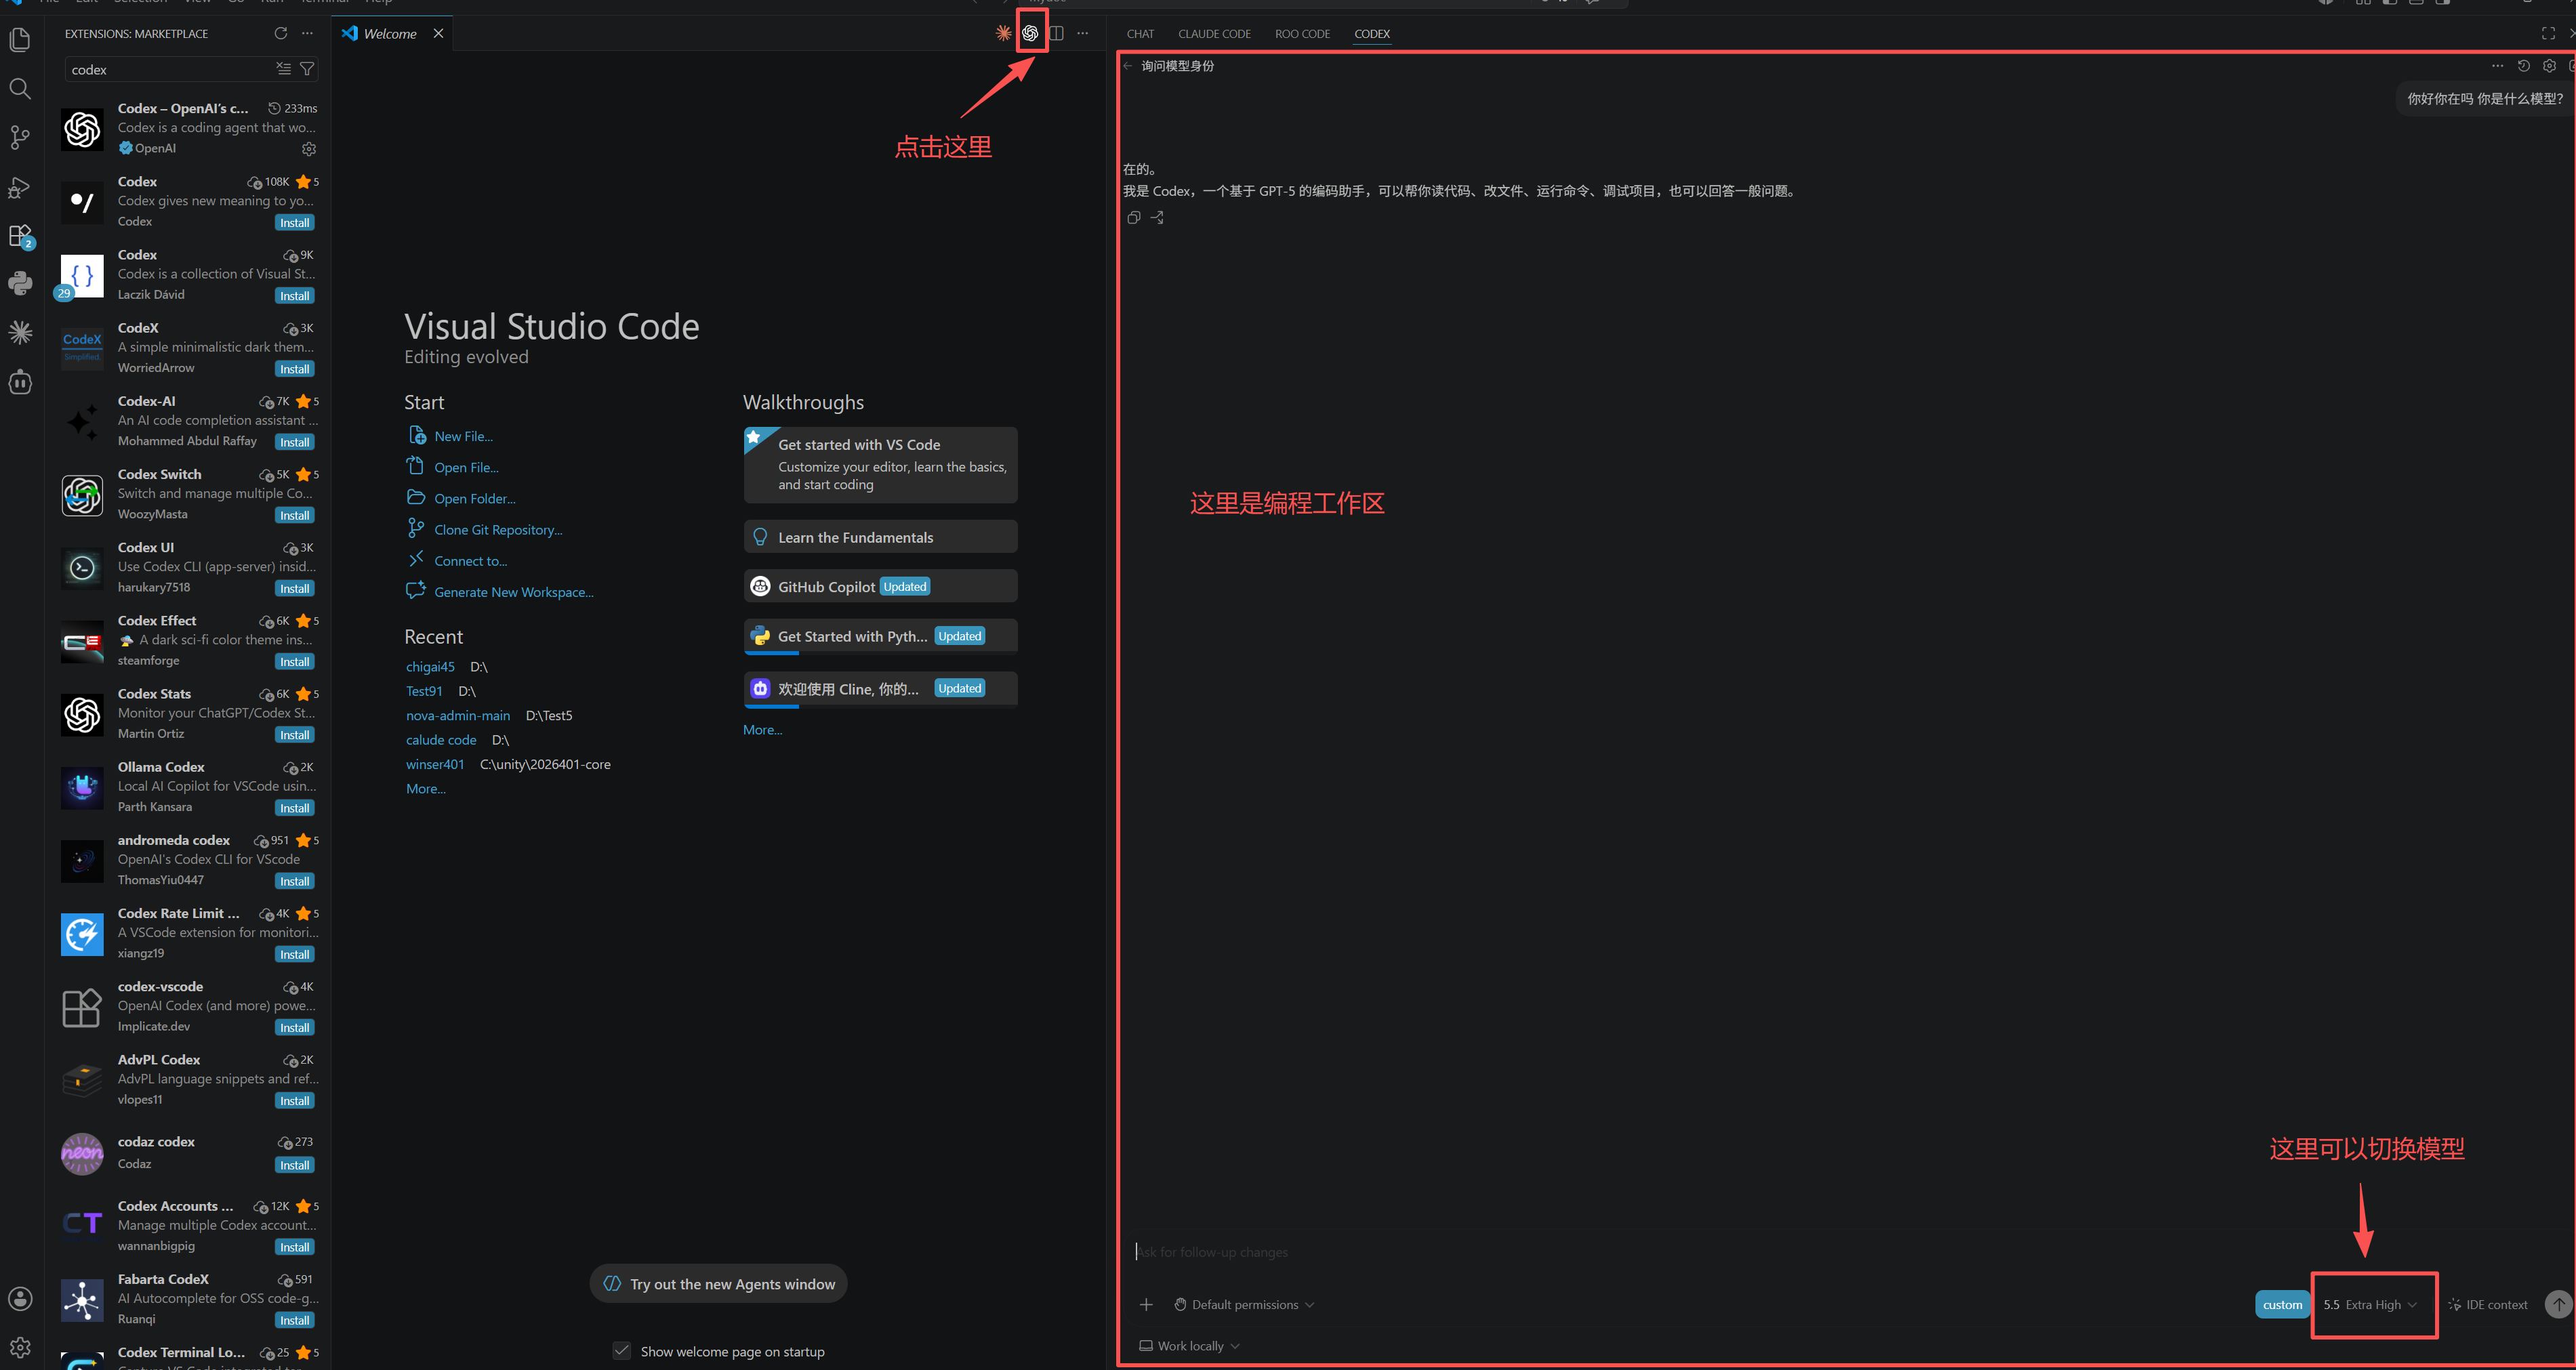Click the custom badge in Codex input
Image resolution: width=2576 pixels, height=1370 pixels.
coord(2282,1304)
